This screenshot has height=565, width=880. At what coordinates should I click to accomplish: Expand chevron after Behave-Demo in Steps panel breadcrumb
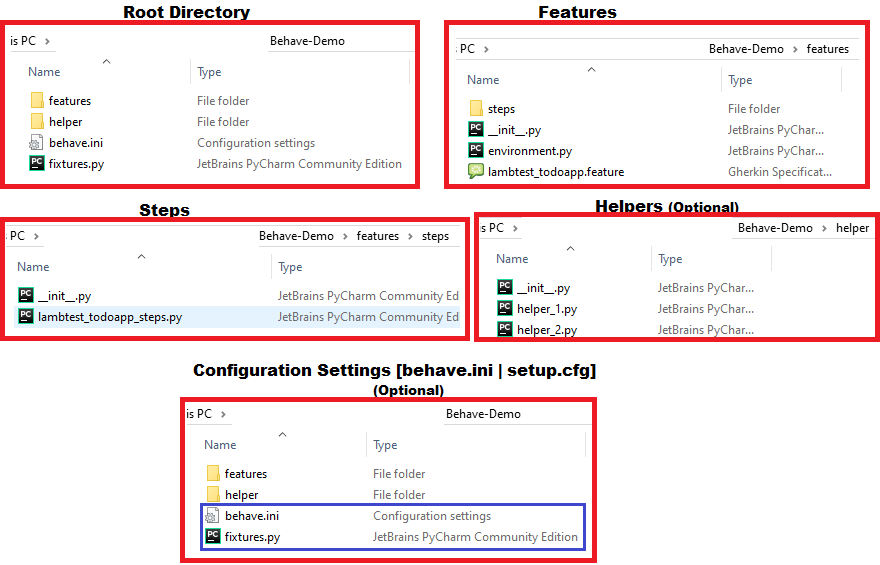[x=345, y=236]
